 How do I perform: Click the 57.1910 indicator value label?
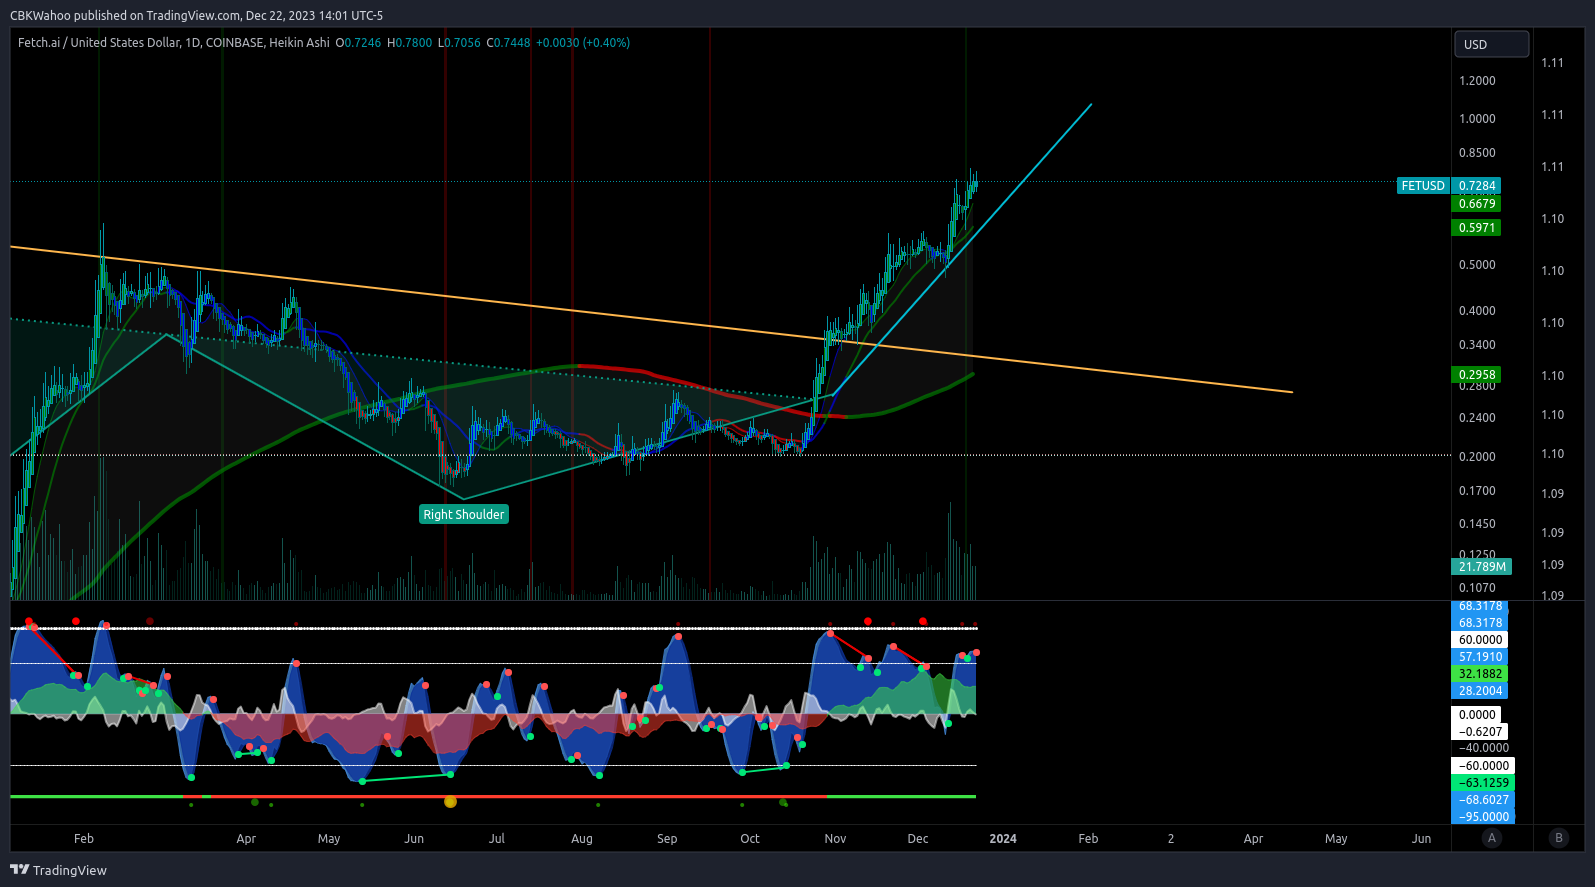[1480, 657]
